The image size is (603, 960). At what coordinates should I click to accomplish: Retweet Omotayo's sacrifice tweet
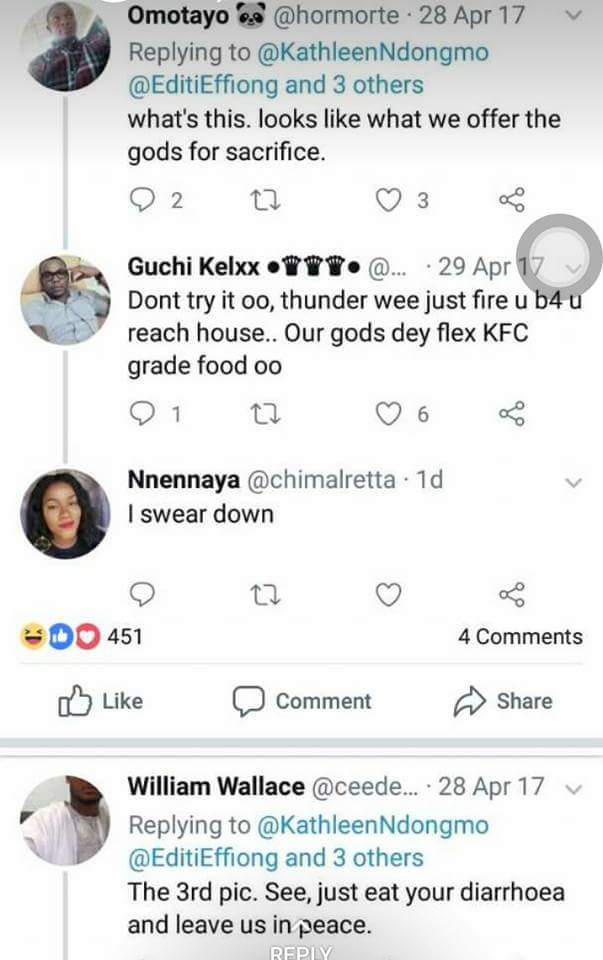point(262,200)
